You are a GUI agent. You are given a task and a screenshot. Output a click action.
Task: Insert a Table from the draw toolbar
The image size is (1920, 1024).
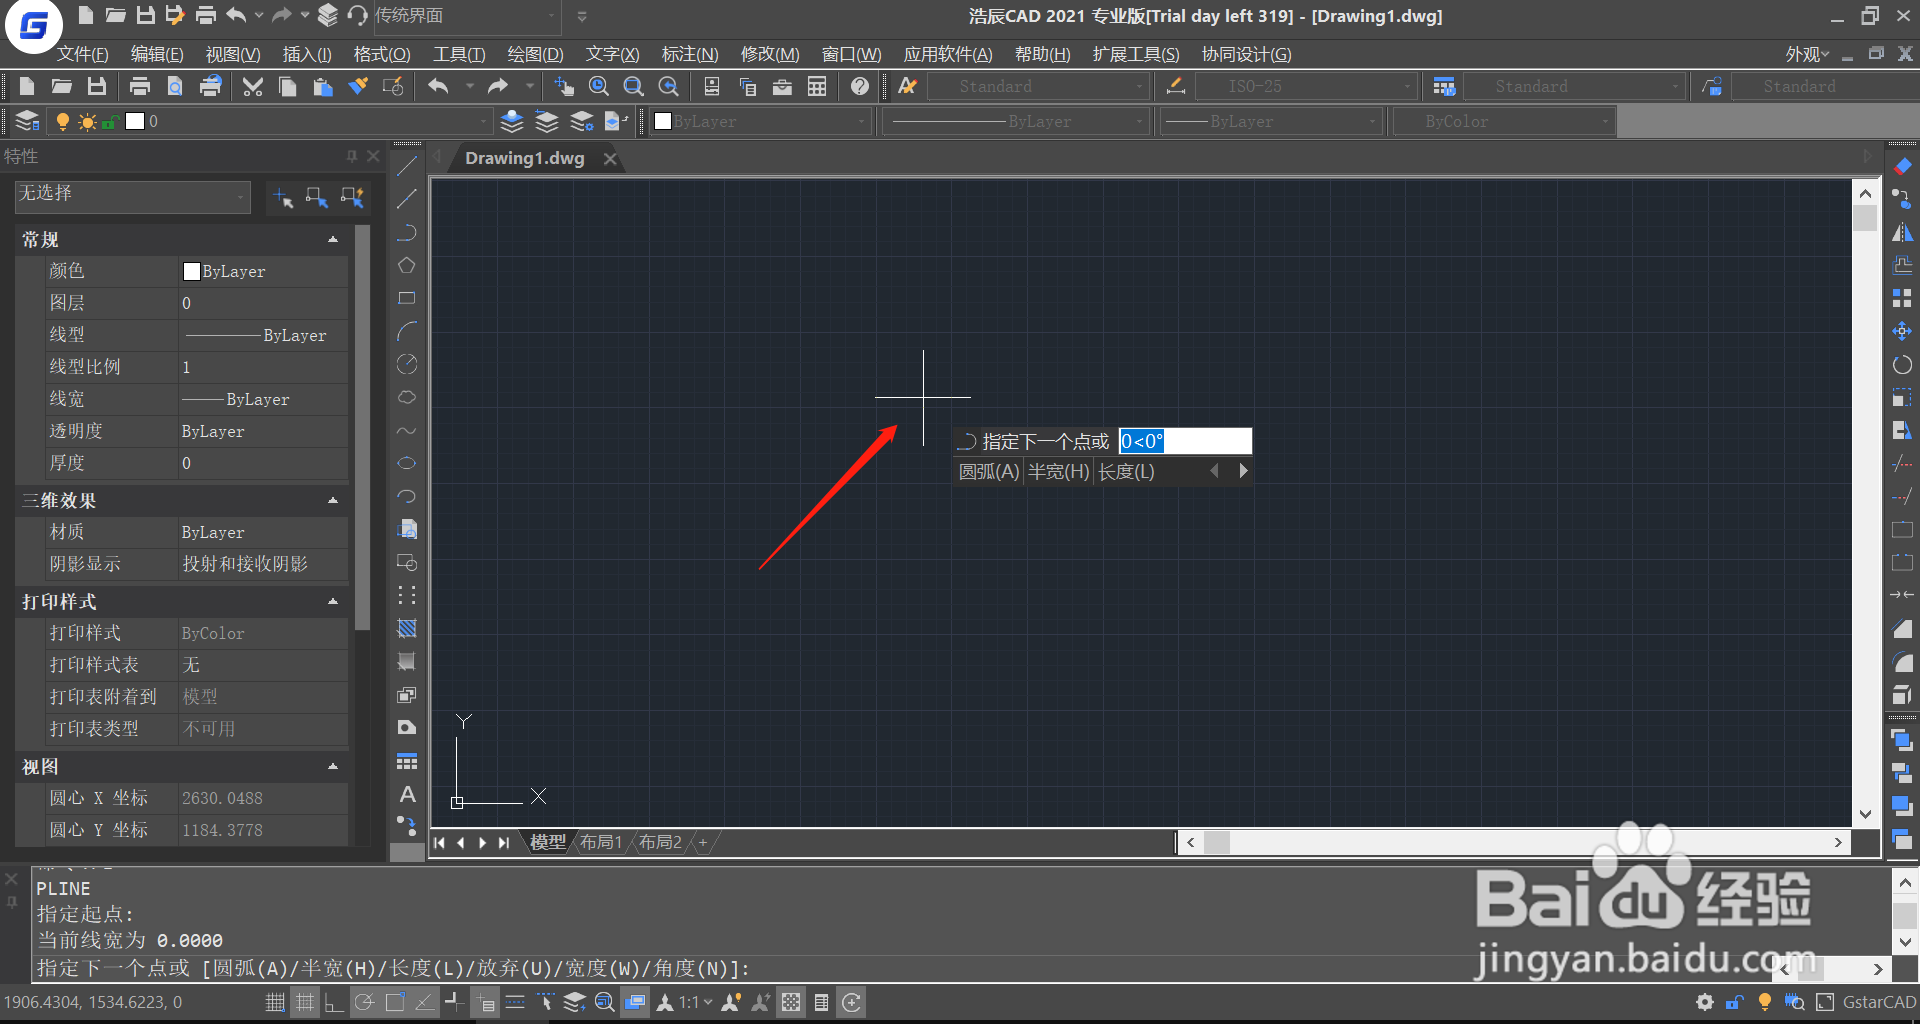407,762
